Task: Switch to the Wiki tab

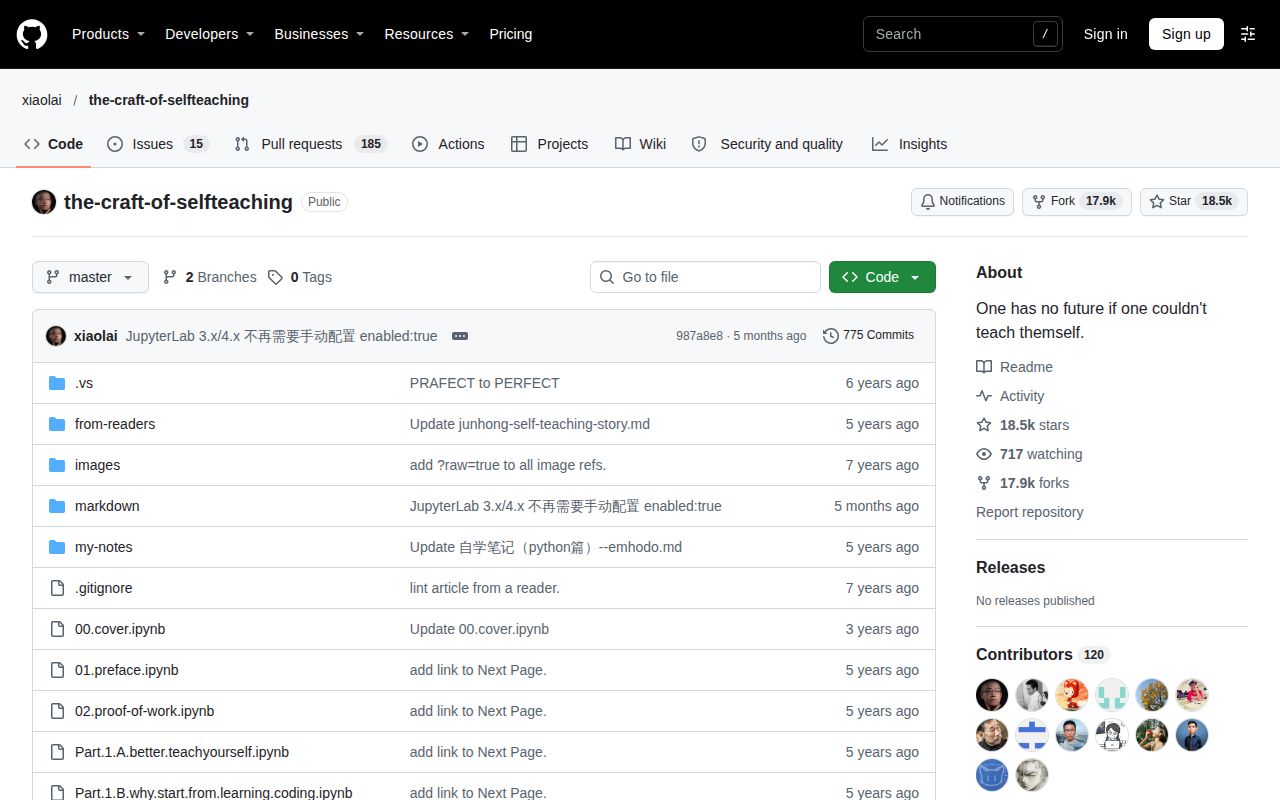Action: point(640,144)
